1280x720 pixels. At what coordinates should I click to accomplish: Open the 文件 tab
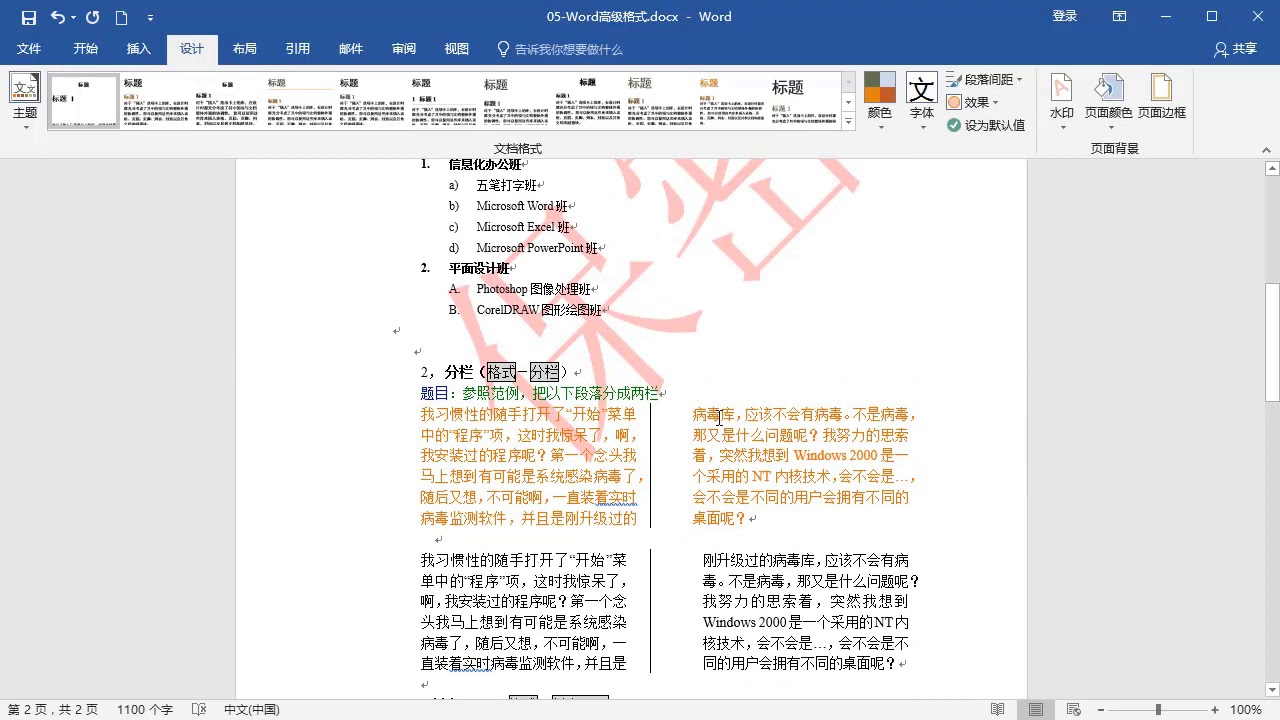coord(29,49)
